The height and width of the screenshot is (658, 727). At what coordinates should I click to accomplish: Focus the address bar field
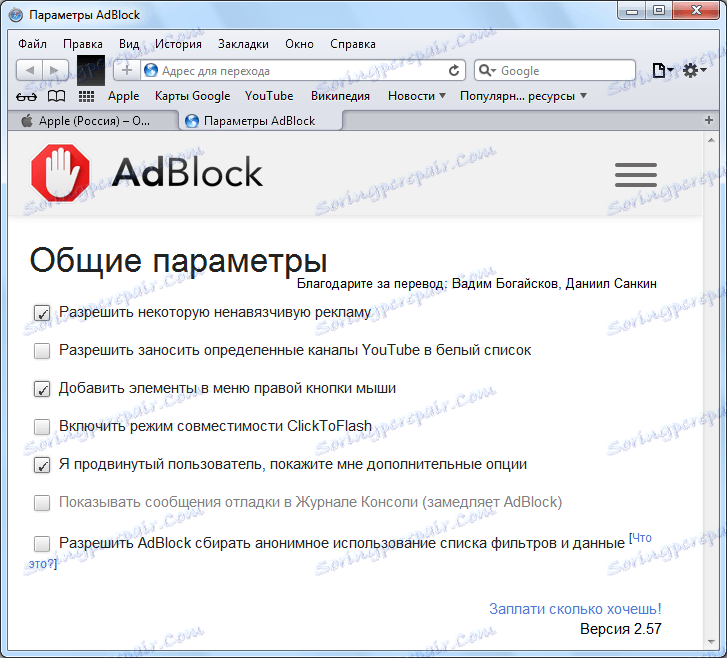click(x=304, y=70)
